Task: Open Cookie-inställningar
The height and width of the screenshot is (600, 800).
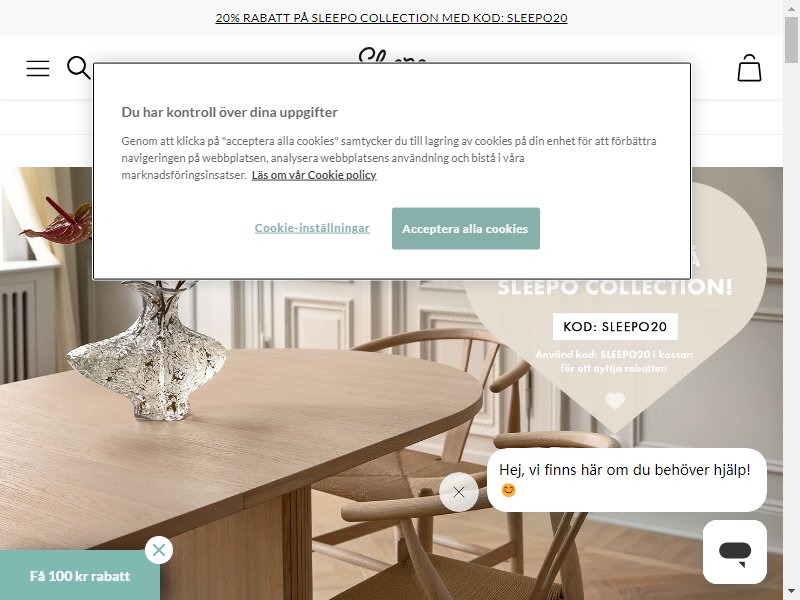Action: [312, 228]
